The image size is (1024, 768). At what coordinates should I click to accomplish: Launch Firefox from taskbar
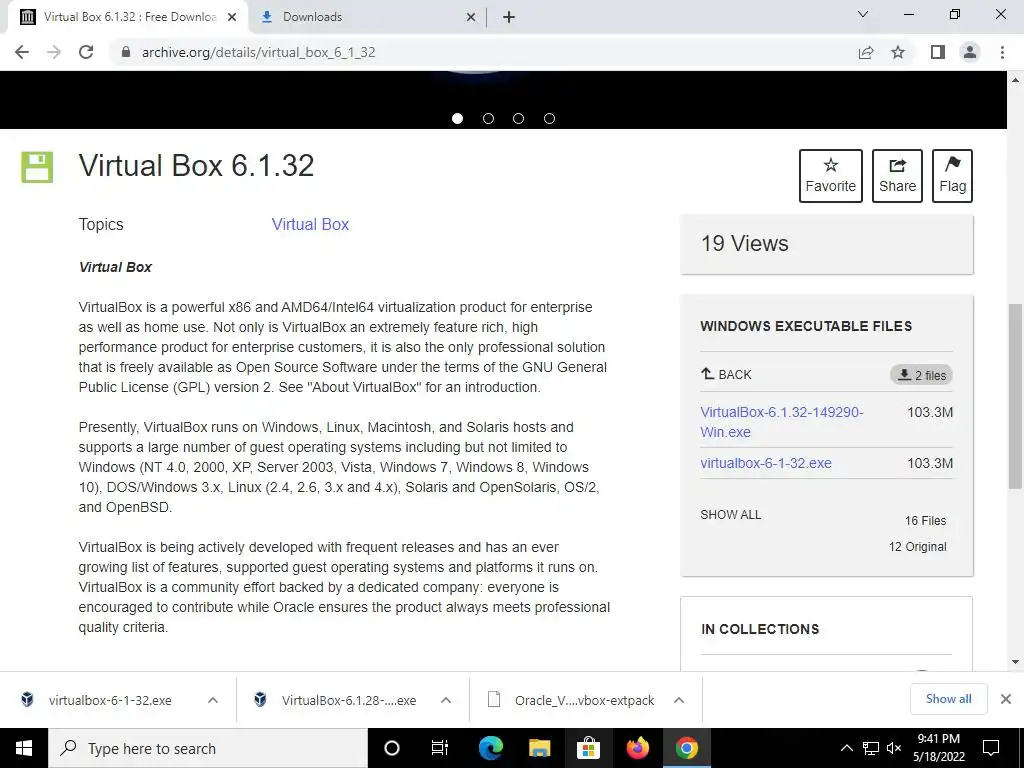[x=637, y=748]
